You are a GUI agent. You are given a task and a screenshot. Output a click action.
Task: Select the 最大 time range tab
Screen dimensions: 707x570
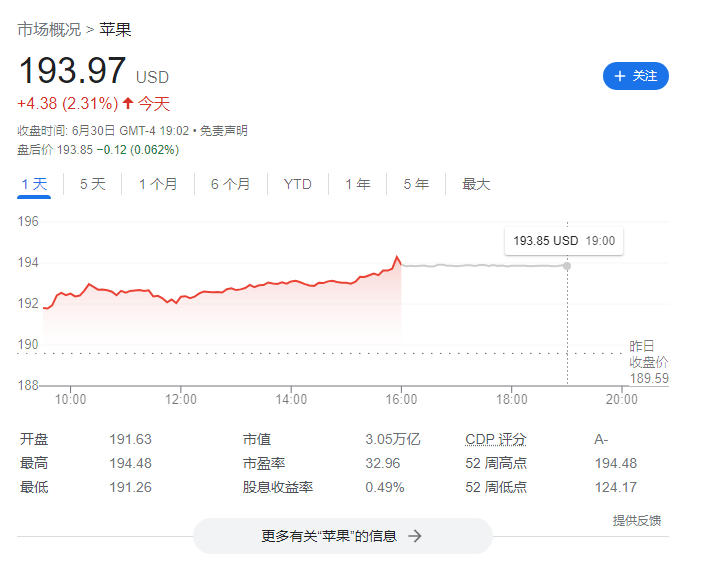pos(476,184)
